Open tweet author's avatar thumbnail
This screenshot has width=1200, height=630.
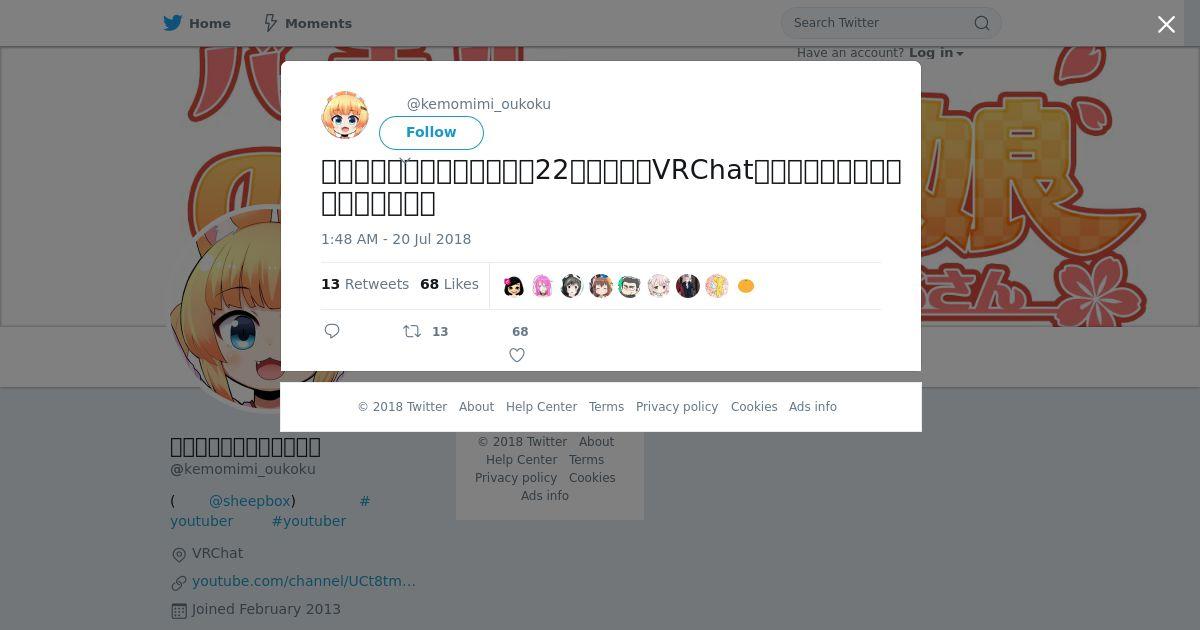(x=345, y=115)
